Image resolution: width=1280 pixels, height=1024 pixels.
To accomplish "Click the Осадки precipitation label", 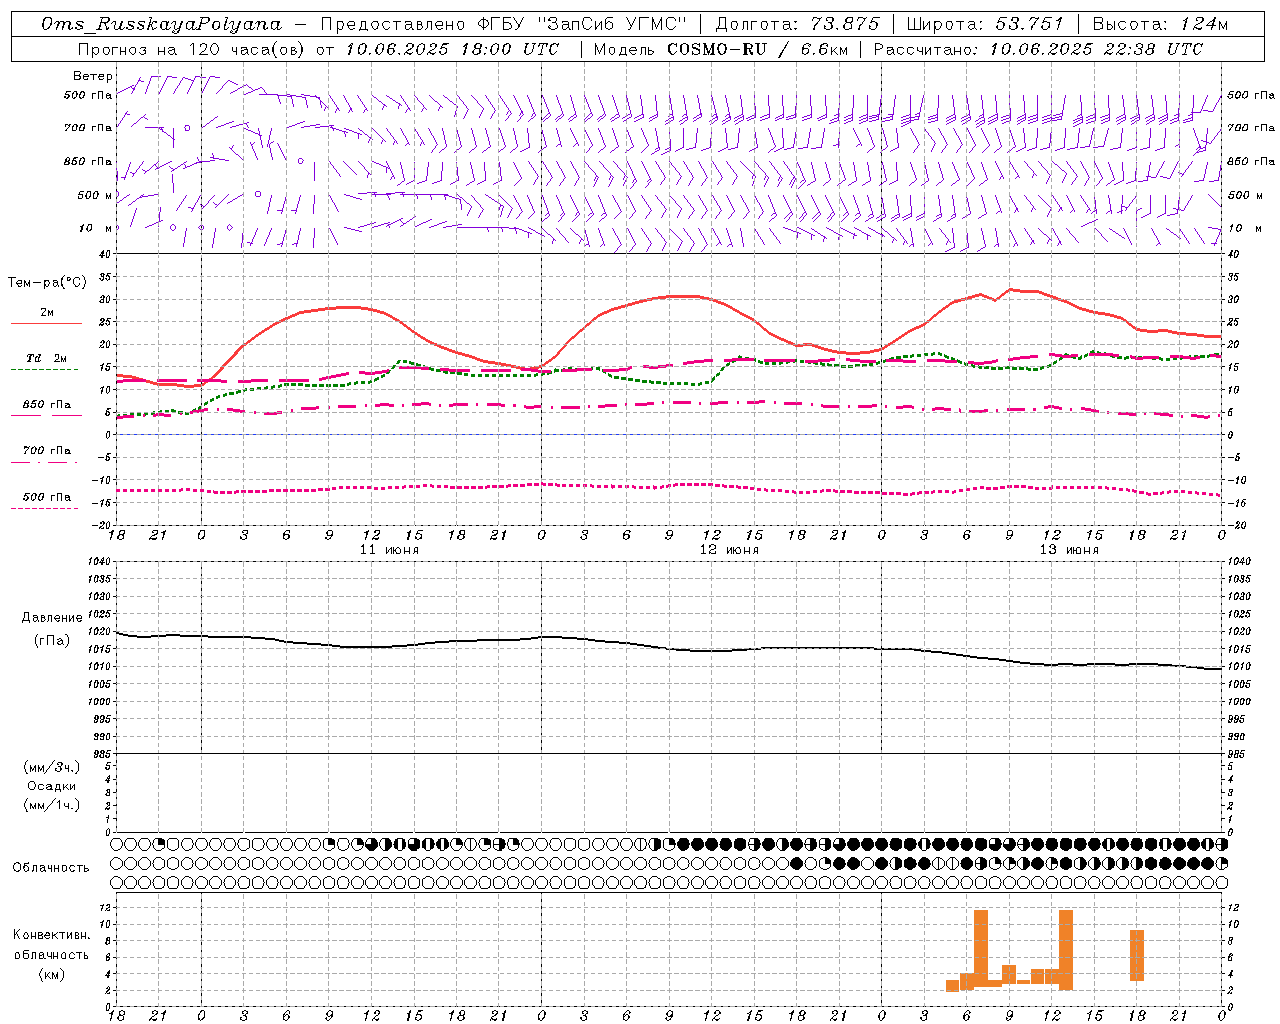I will (x=52, y=786).
